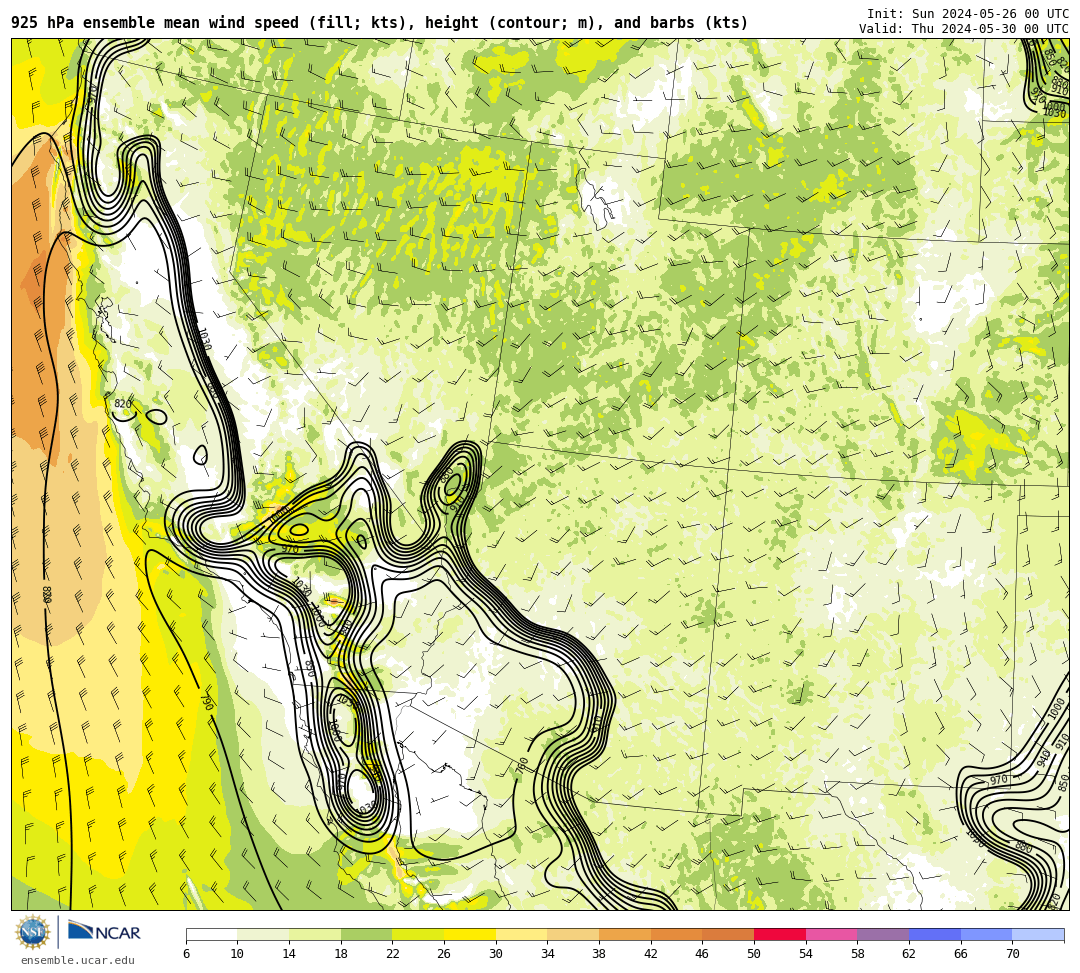This screenshot has height=973, width=1080.
Task: Select the pale yellow 30–34 kts color bar segment
Action: coord(521,934)
